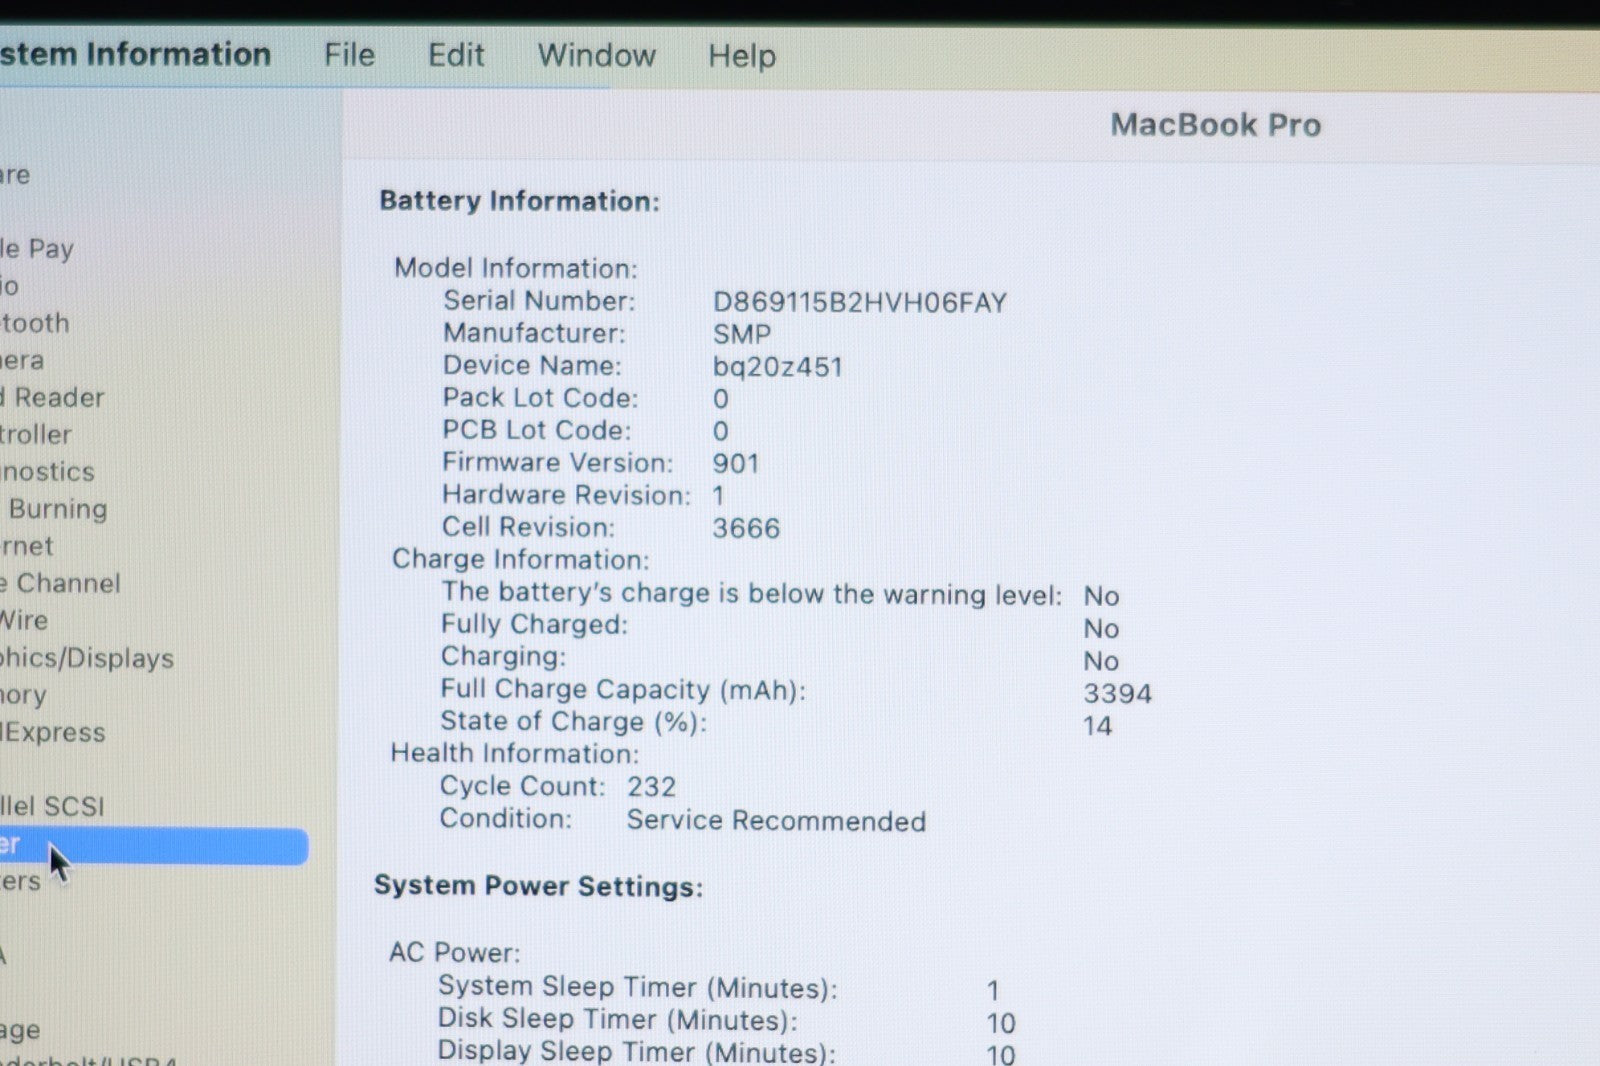This screenshot has width=1600, height=1066.
Task: Click the Hardware Revision label
Action: pyautogui.click(x=566, y=495)
